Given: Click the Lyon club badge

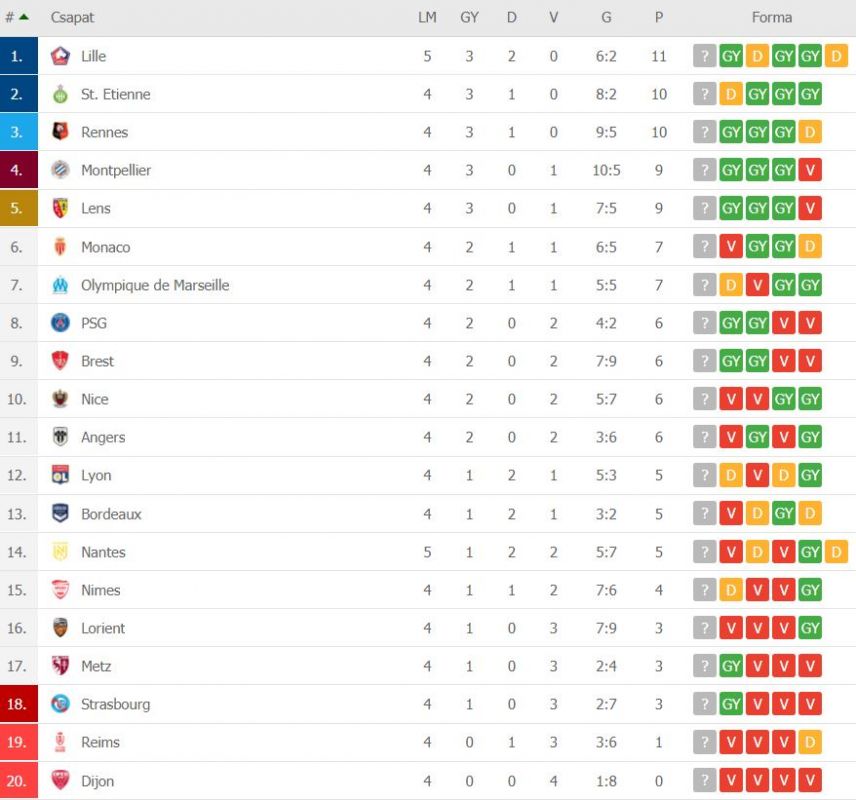Looking at the screenshot, I should click(x=60, y=475).
